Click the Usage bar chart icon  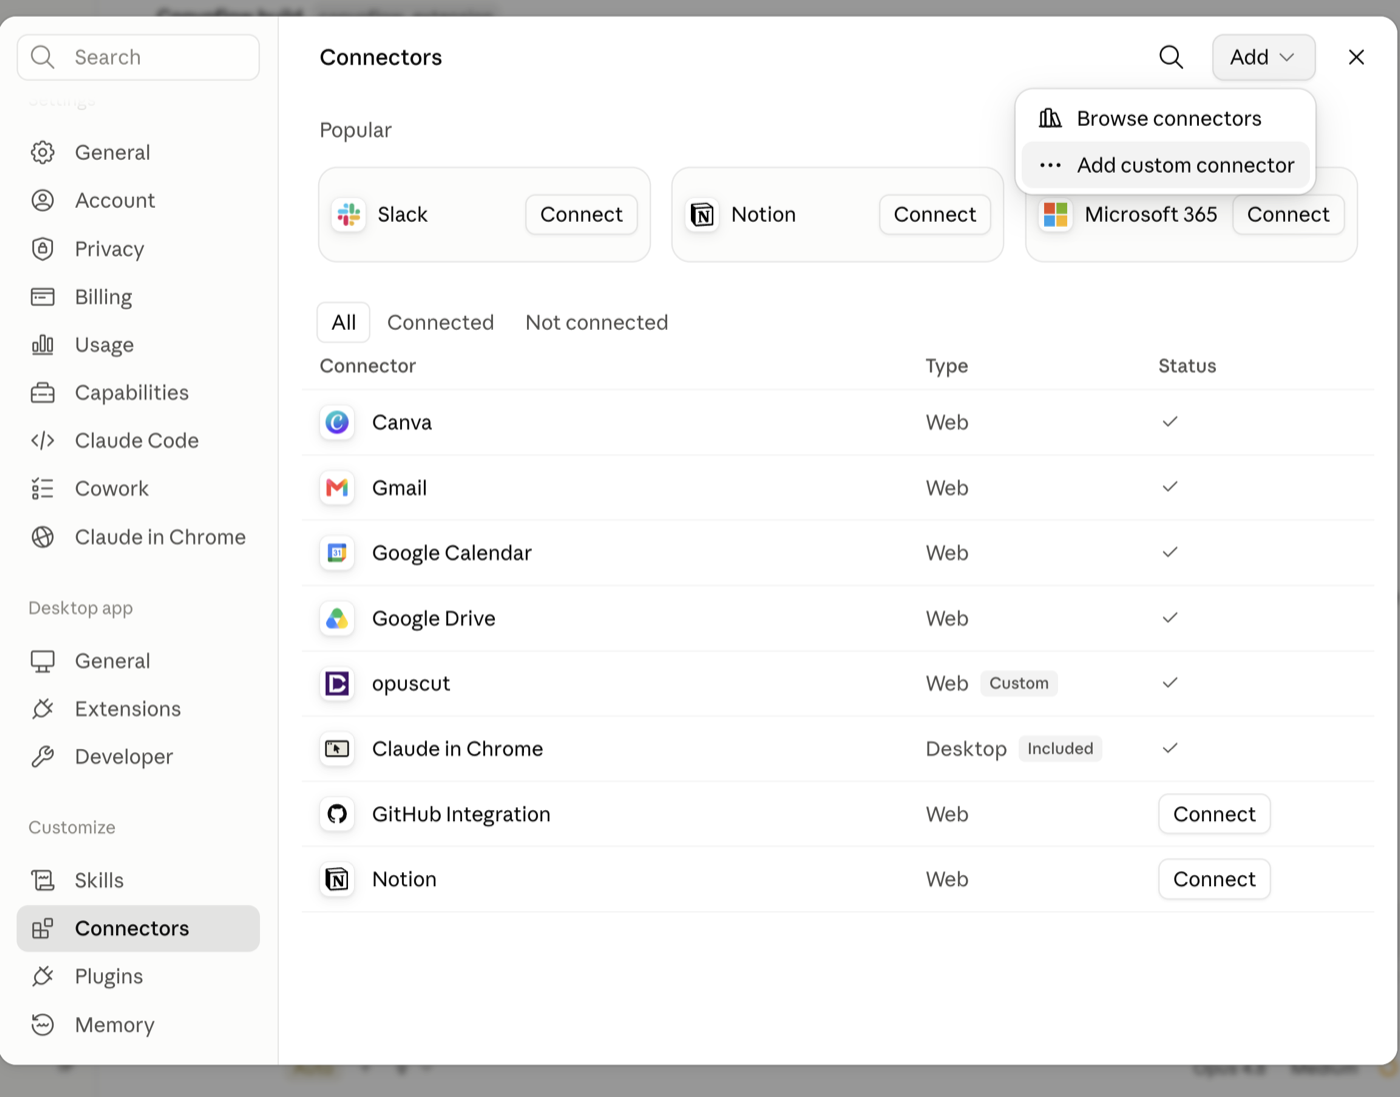(x=42, y=344)
